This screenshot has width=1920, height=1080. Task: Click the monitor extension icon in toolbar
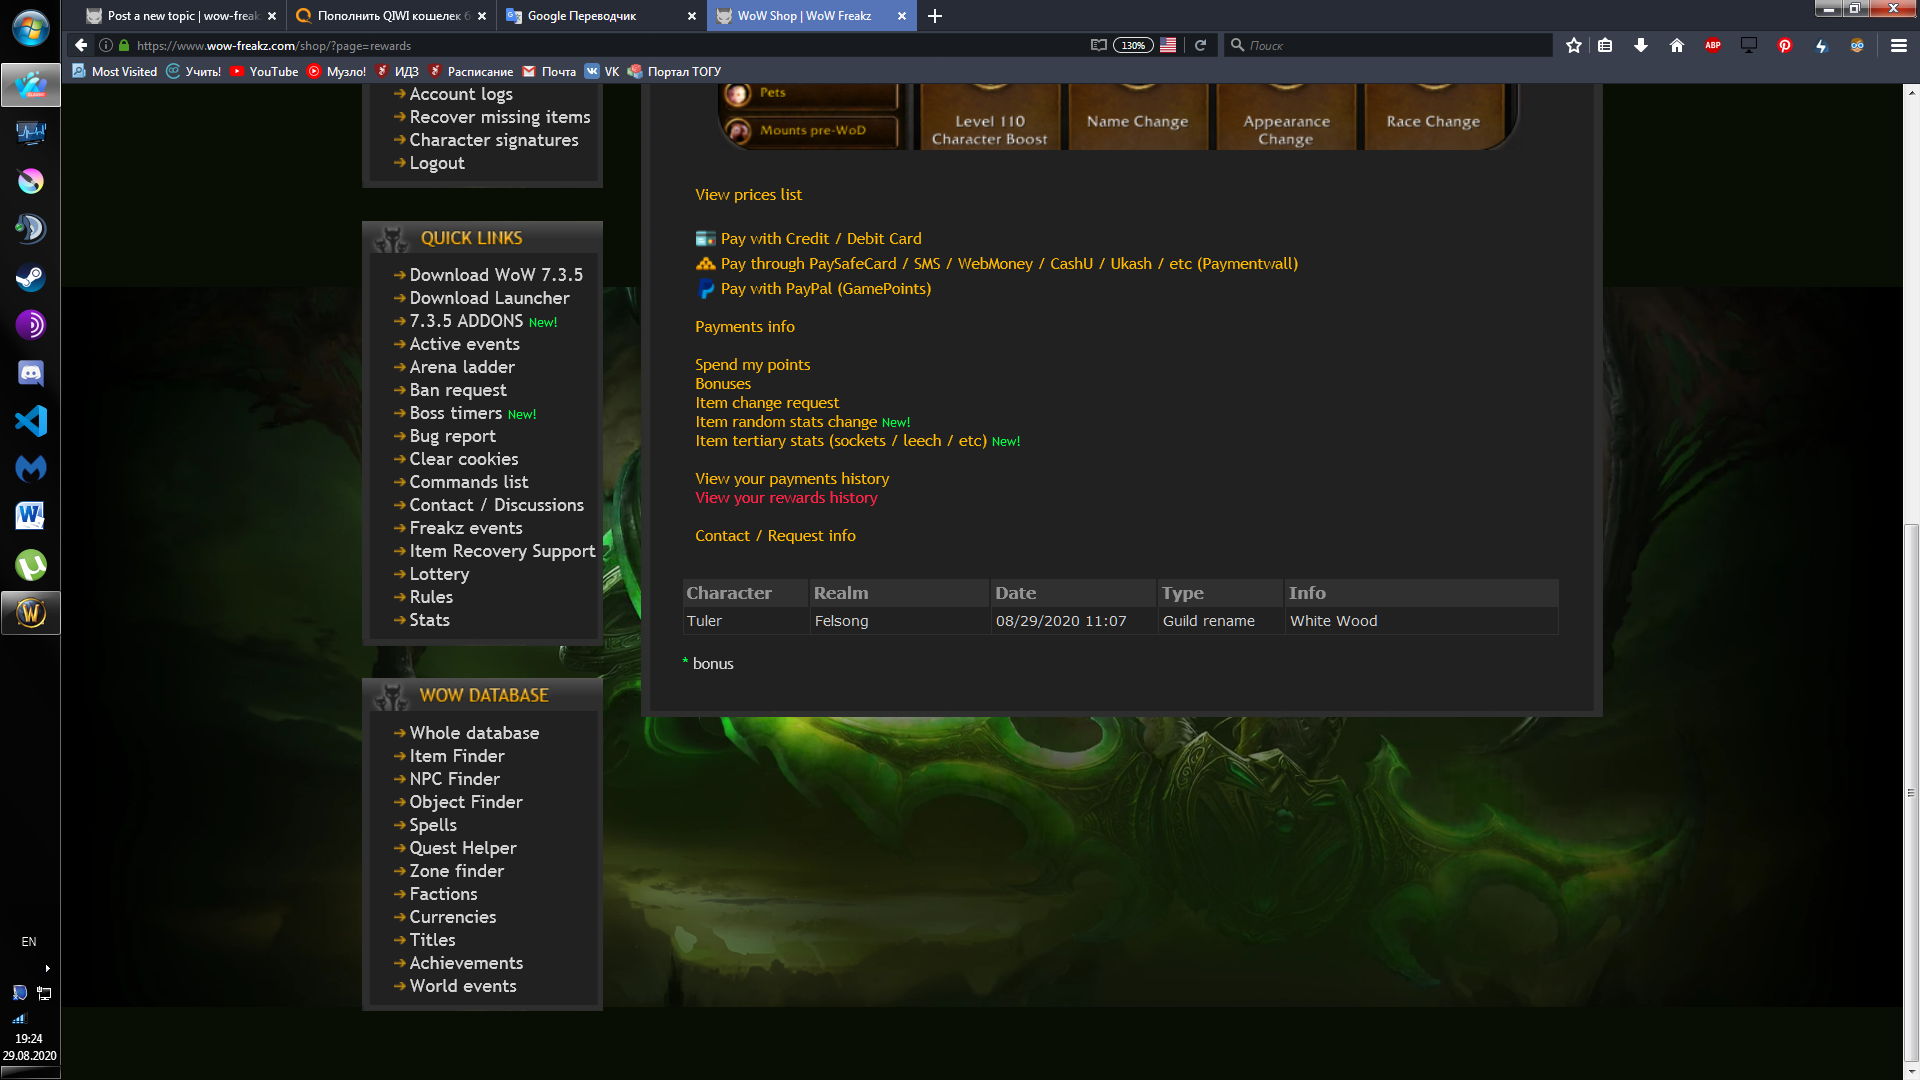[1749, 45]
